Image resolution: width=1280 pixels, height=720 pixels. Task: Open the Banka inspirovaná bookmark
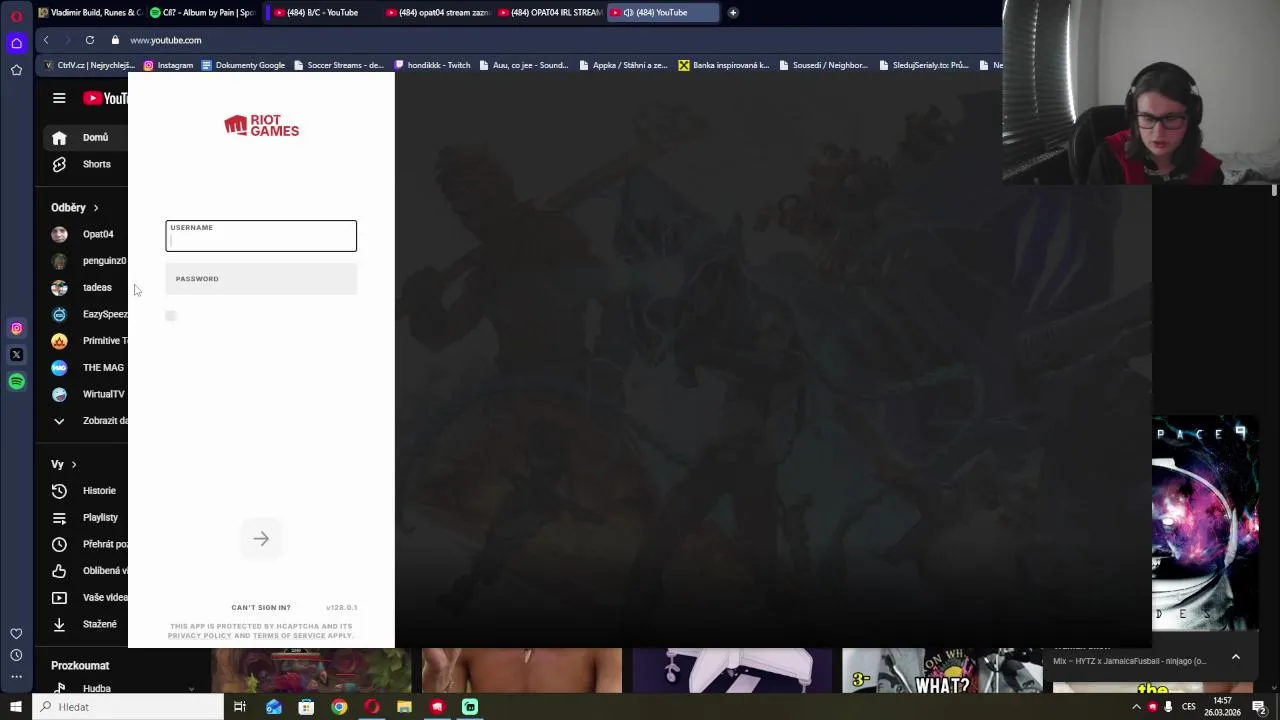pyautogui.click(x=724, y=65)
